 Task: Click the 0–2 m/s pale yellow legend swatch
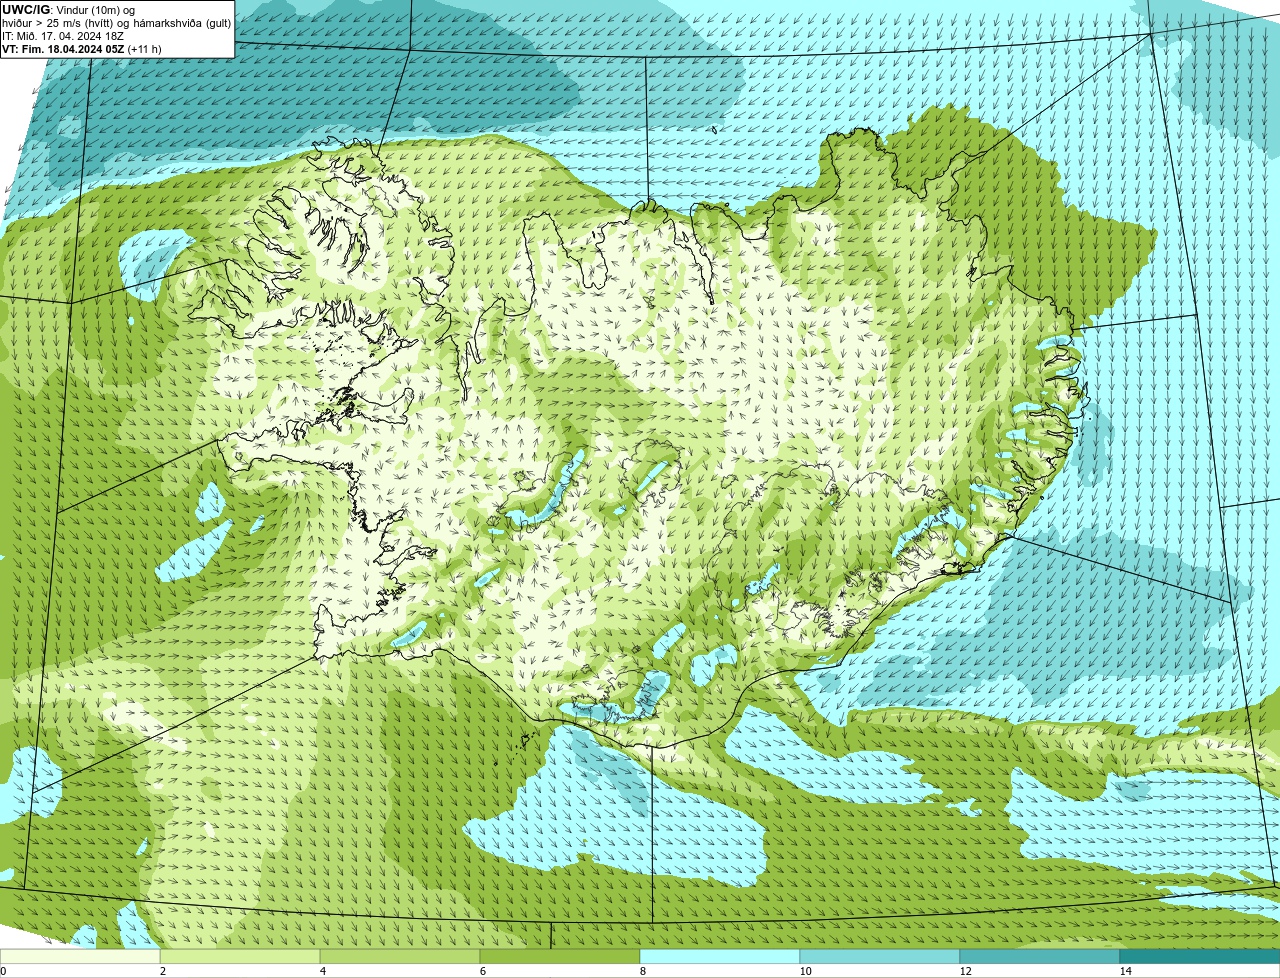click(x=80, y=957)
